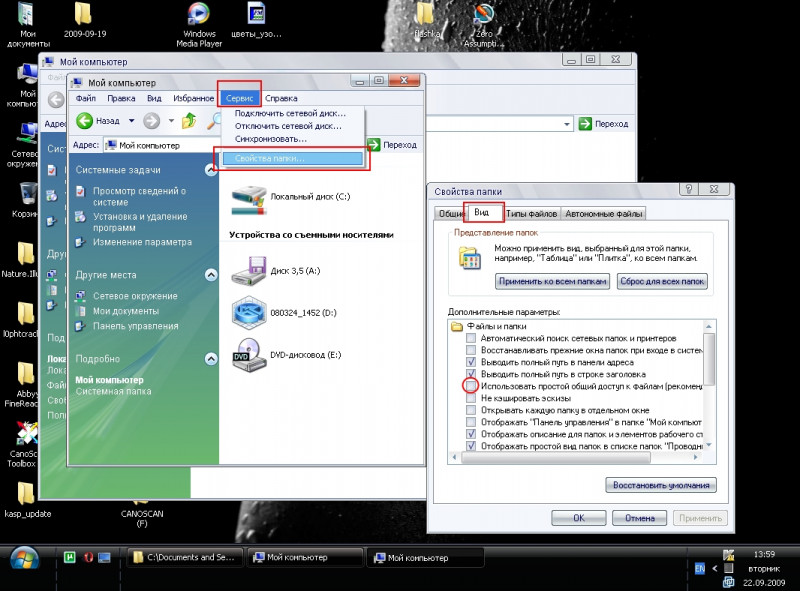
Task: Switch to the Типы файлов tab
Action: click(531, 214)
